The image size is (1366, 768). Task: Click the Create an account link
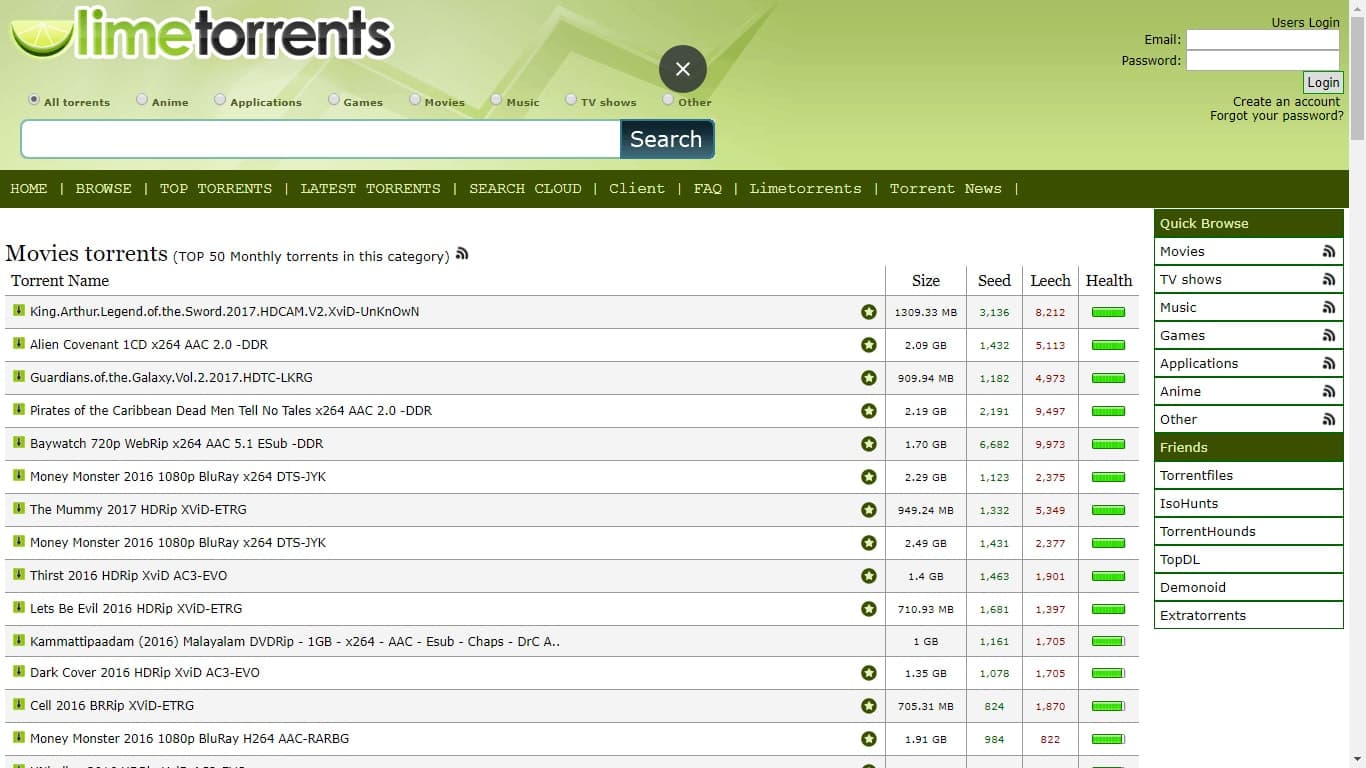1286,102
